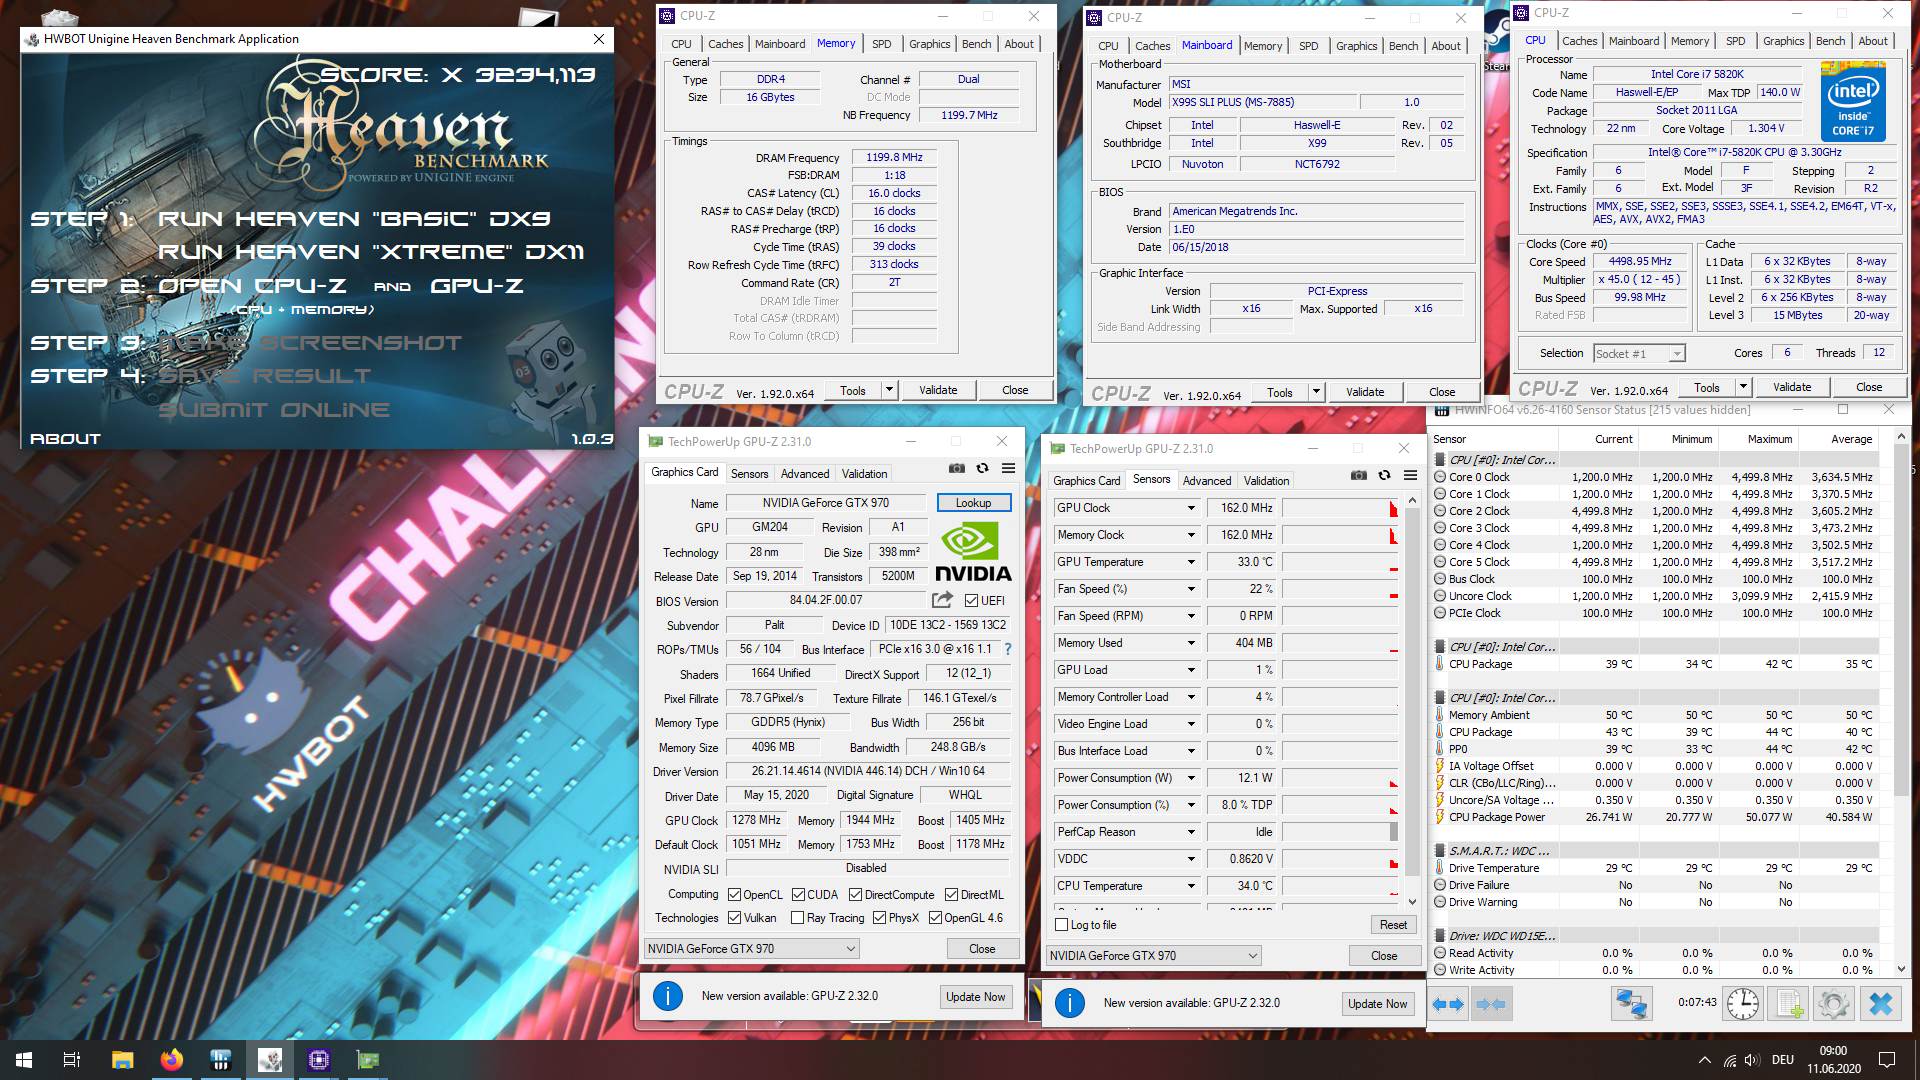This screenshot has height=1080, width=1920.
Task: Click the CPU-Z taskbar icon
Action: (x=319, y=1060)
